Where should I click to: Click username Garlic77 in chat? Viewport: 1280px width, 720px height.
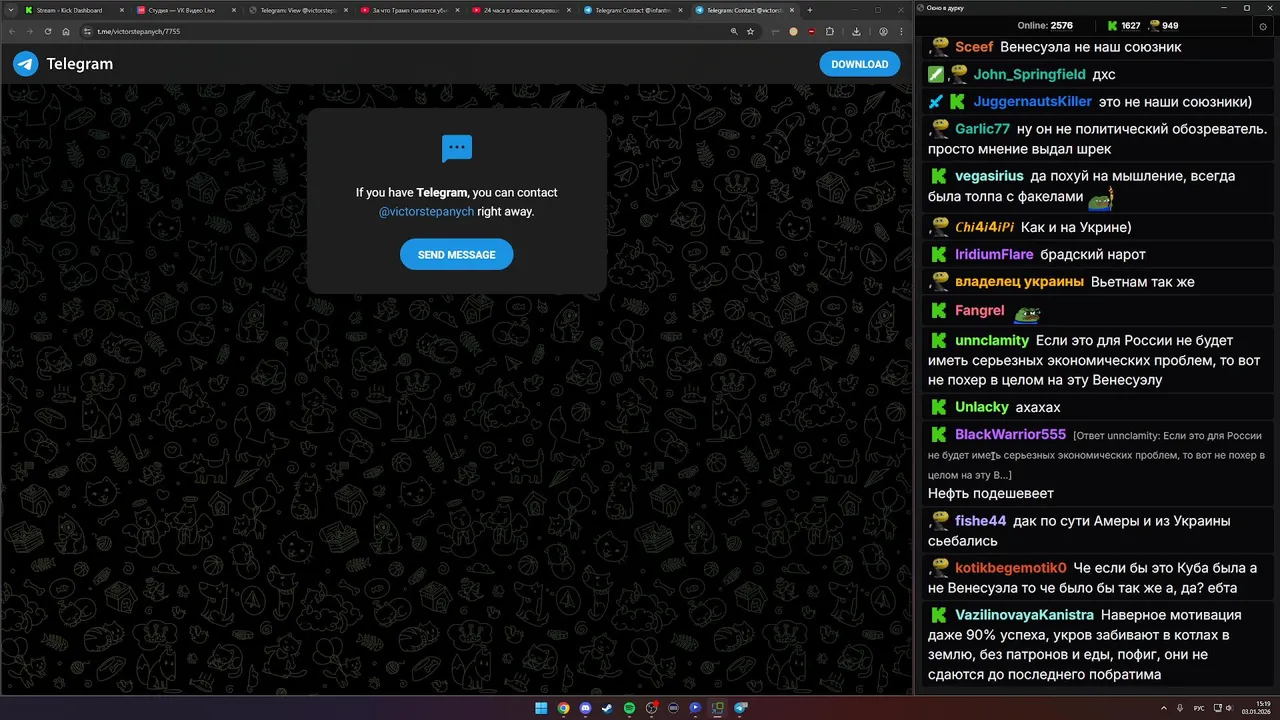982,128
